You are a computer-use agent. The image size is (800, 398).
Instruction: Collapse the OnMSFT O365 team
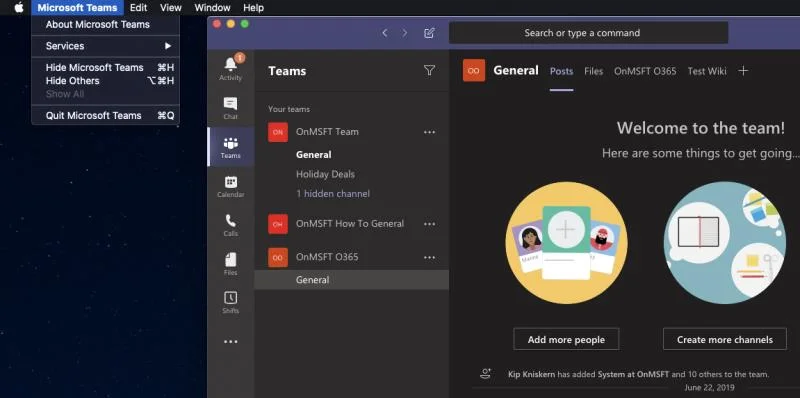pyautogui.click(x=327, y=257)
